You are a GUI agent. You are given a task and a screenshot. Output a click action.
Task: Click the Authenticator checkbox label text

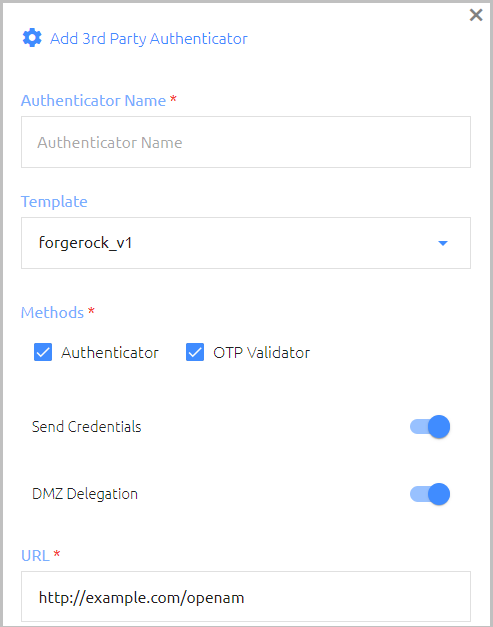110,353
